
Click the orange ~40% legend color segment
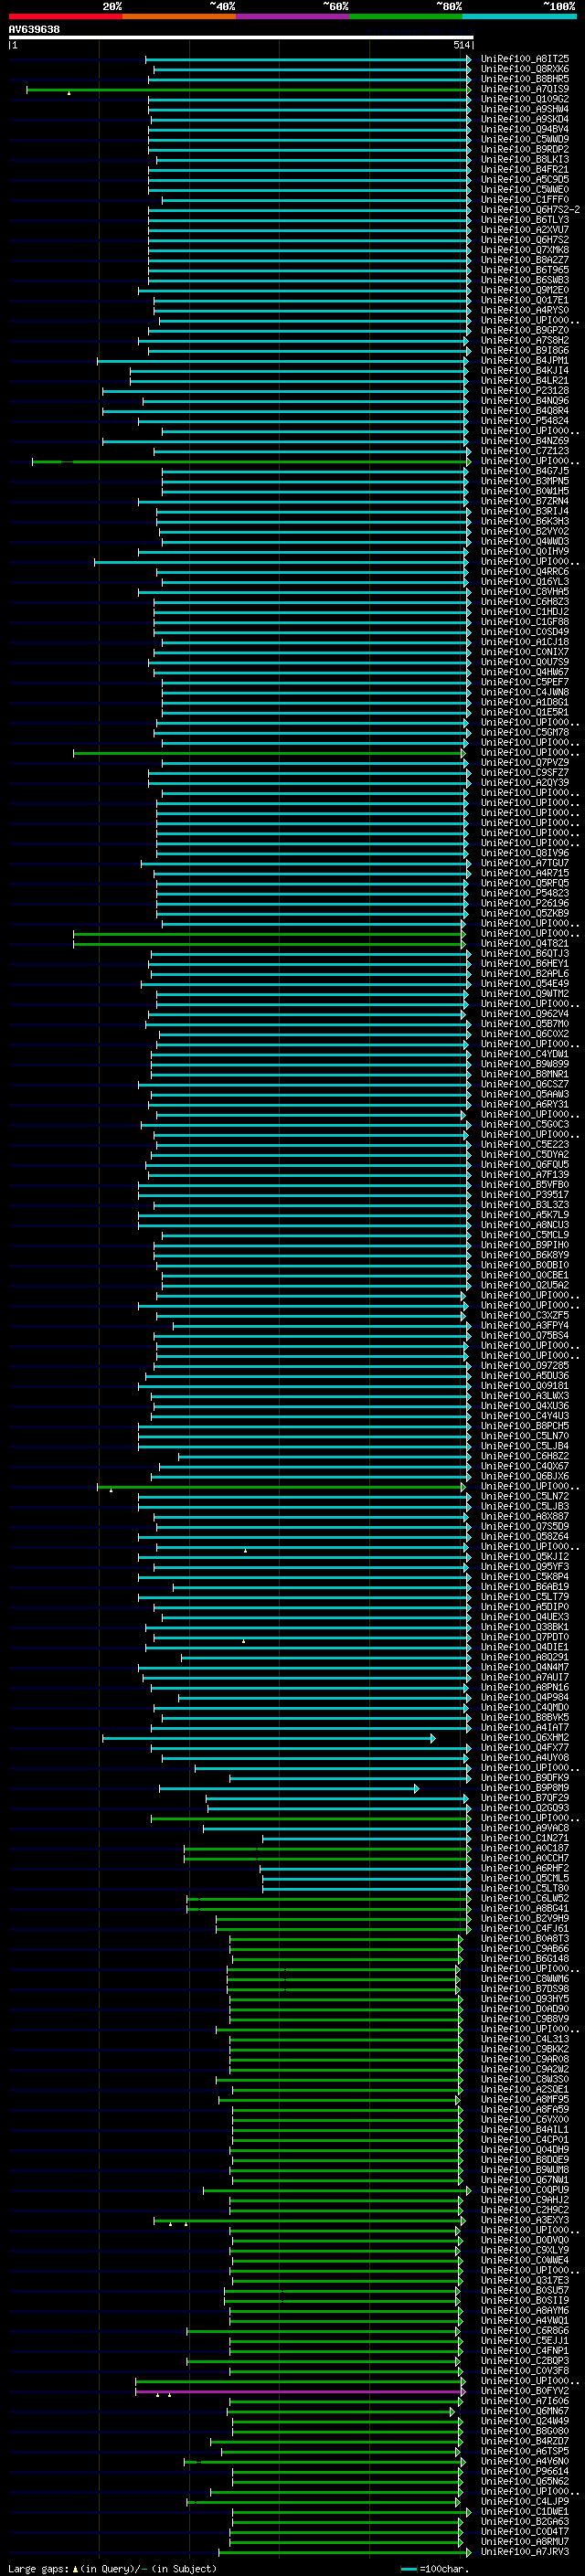tap(179, 16)
